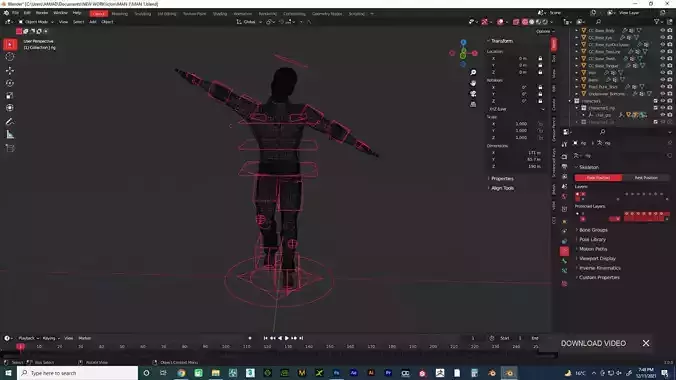
Task: Click the outliner filter funnel icon
Action: (x=657, y=22)
